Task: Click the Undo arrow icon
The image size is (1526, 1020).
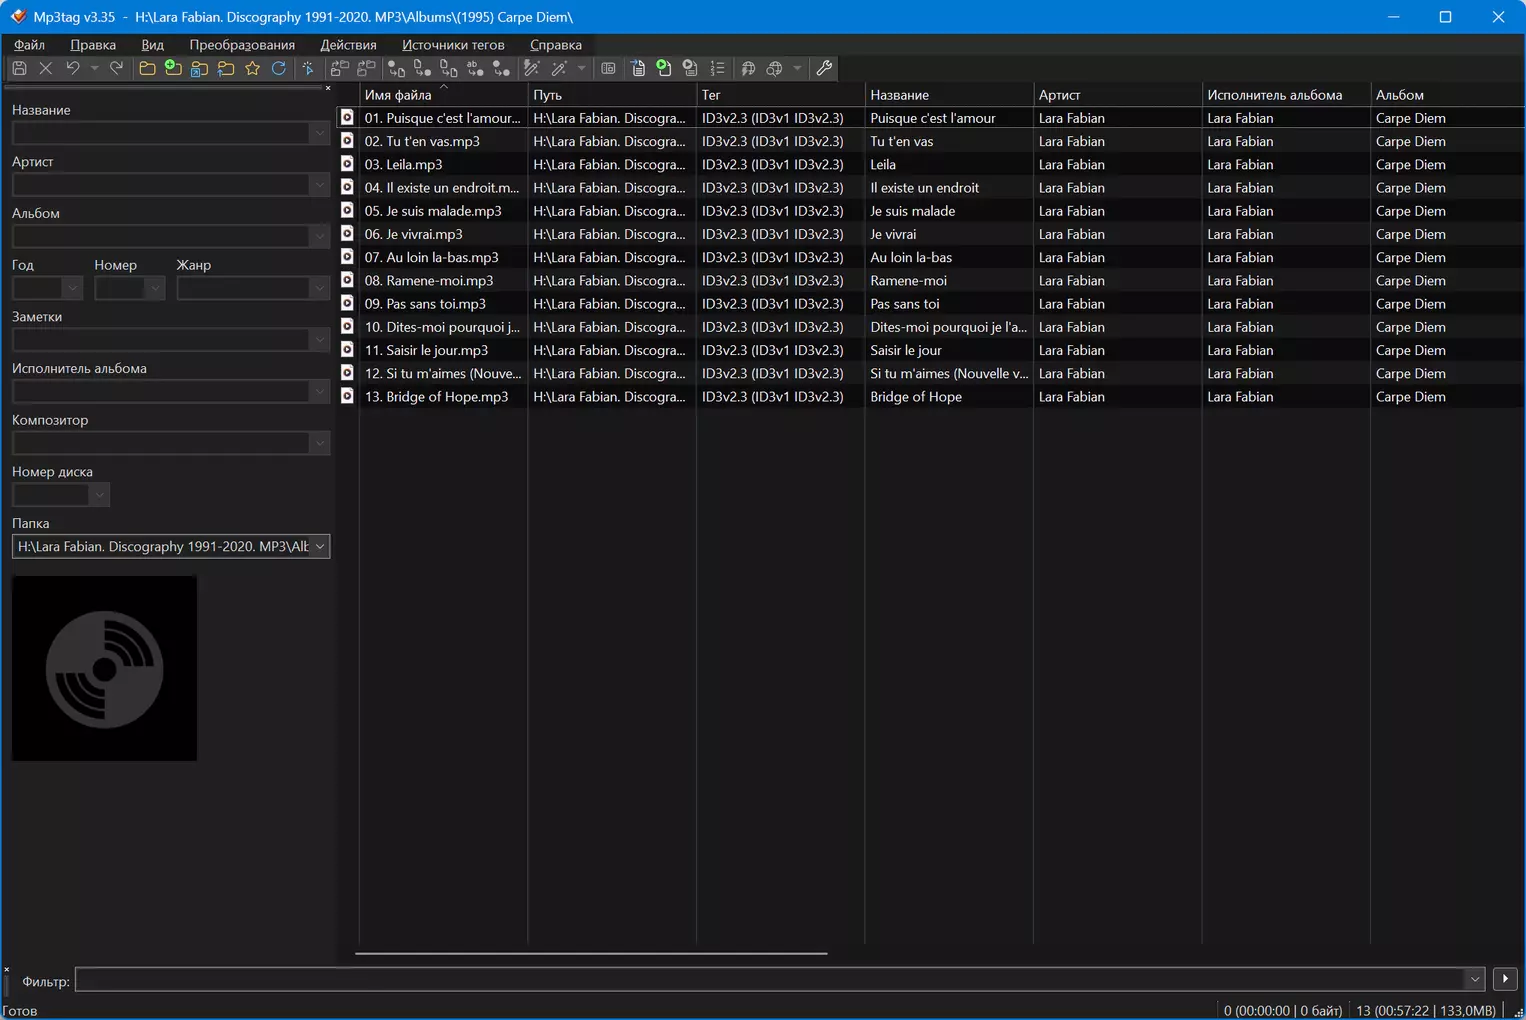Action: point(72,68)
